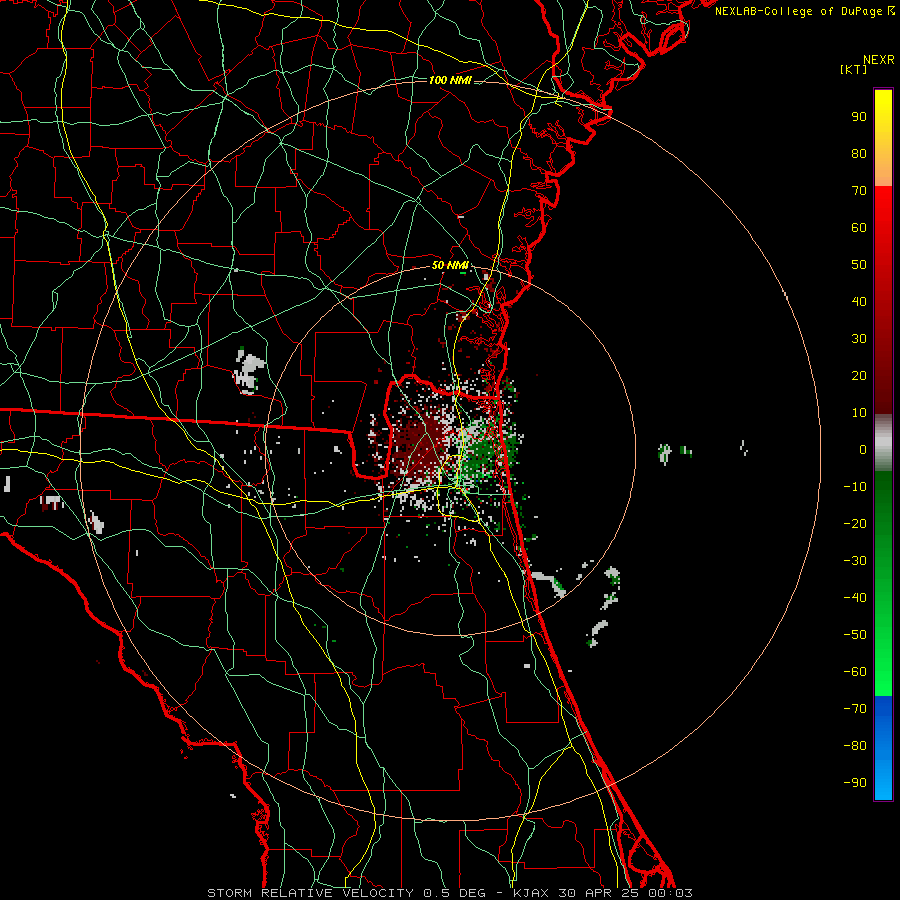Image resolution: width=900 pixels, height=900 pixels.
Task: Select the 50 value on velocity scale
Action: (859, 265)
